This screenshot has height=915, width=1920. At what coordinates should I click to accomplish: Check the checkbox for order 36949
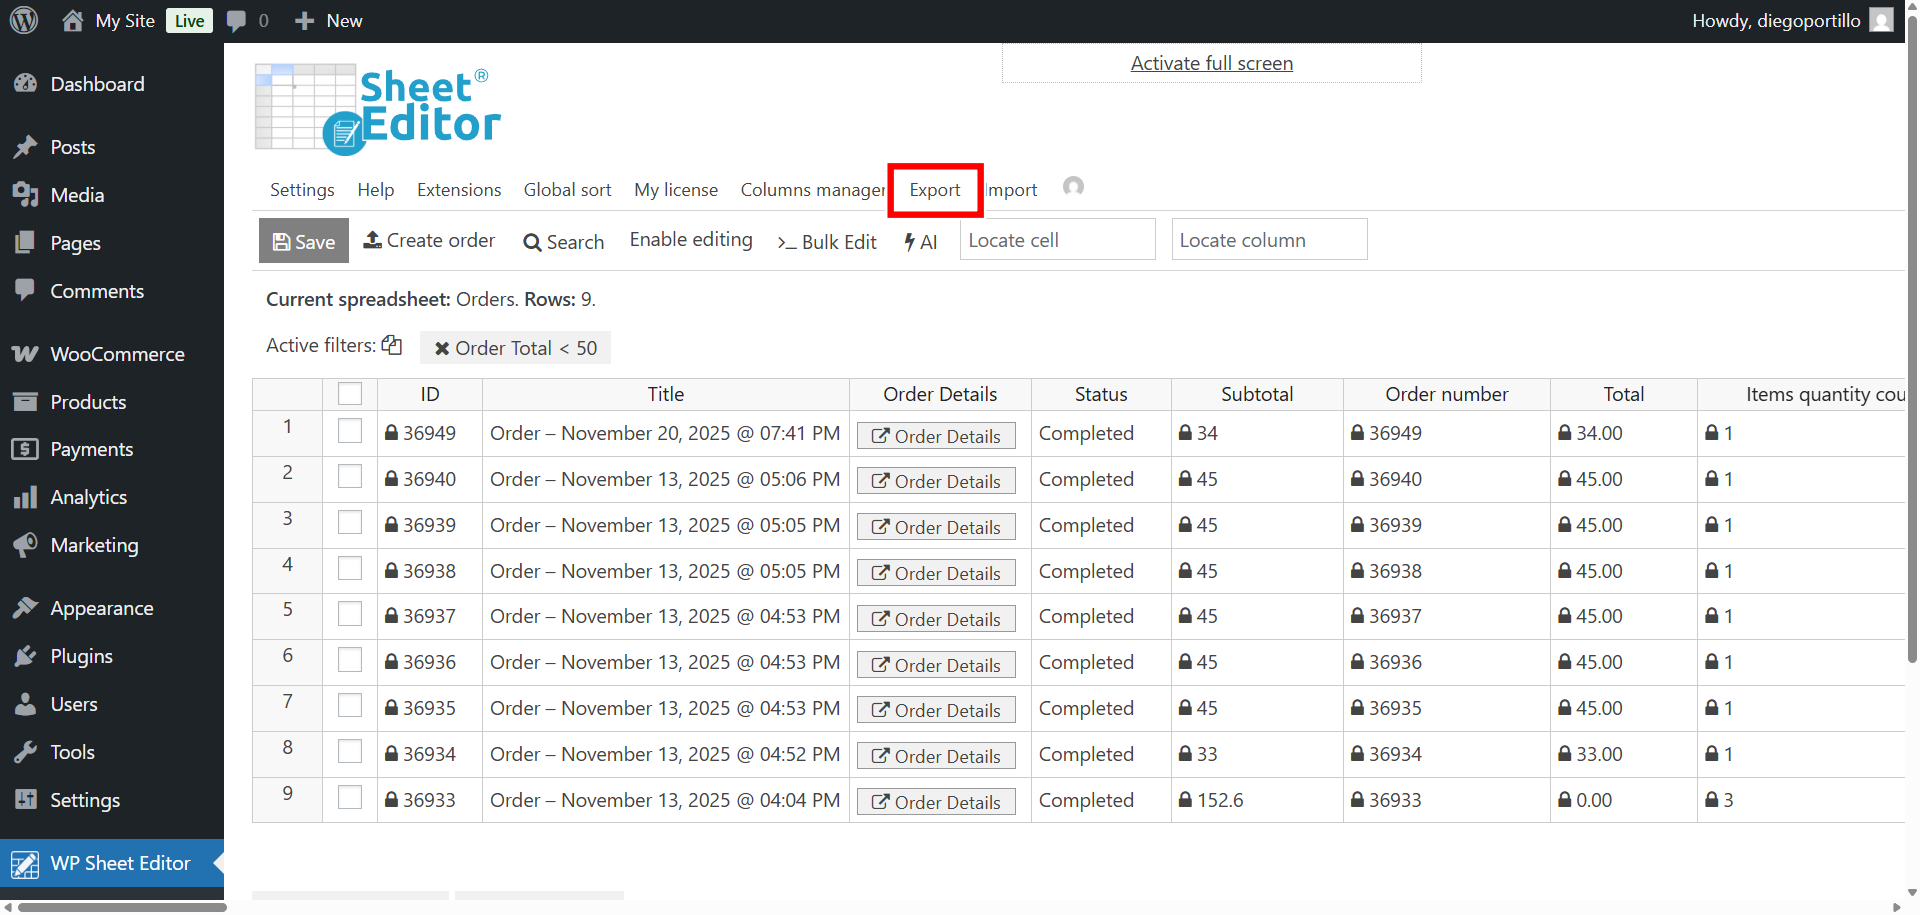coord(350,431)
